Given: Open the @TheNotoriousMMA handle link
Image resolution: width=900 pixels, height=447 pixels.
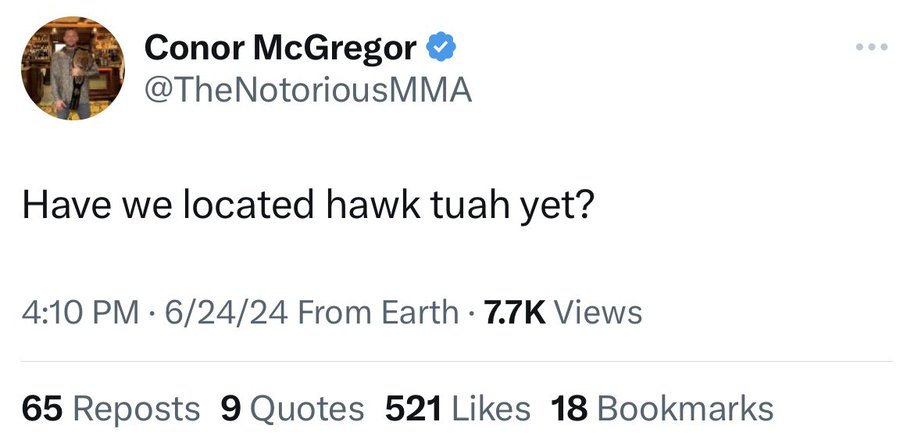Looking at the screenshot, I should (308, 90).
